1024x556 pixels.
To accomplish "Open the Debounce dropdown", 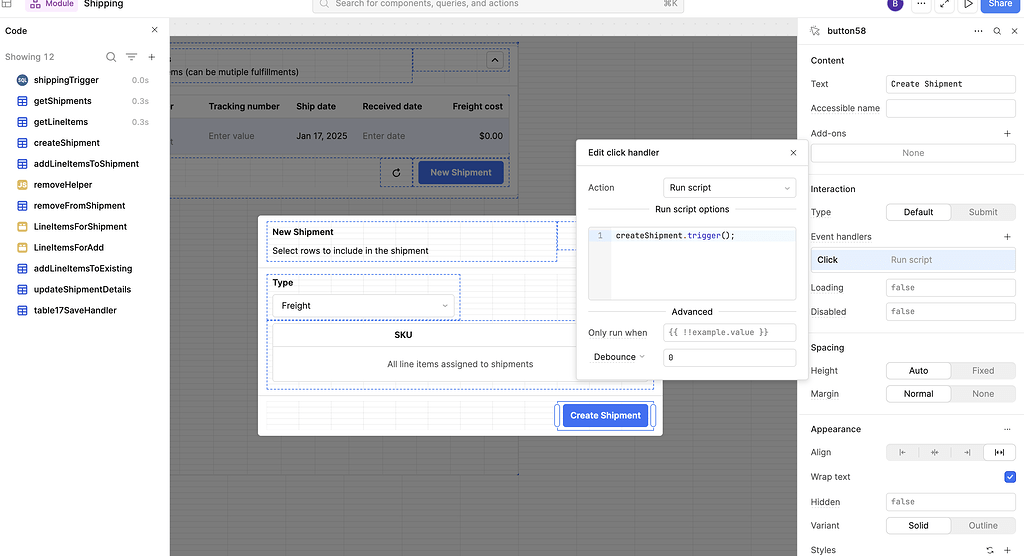I will (x=618, y=357).
